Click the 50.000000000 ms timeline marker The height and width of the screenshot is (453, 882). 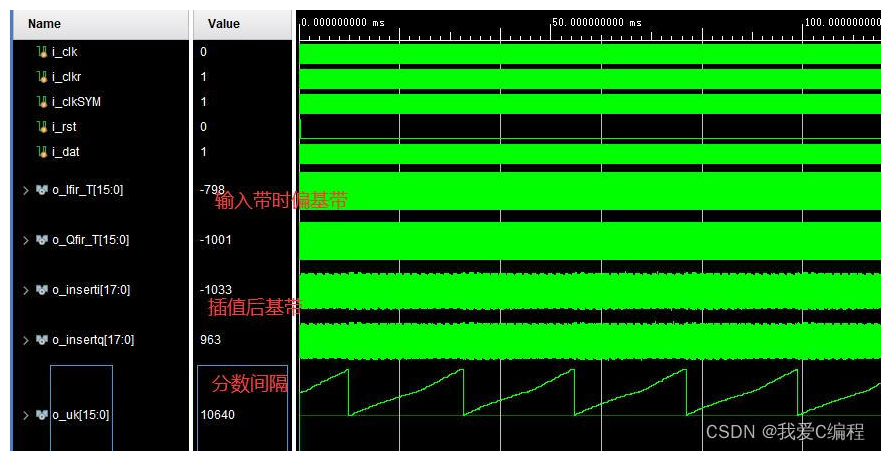(597, 23)
